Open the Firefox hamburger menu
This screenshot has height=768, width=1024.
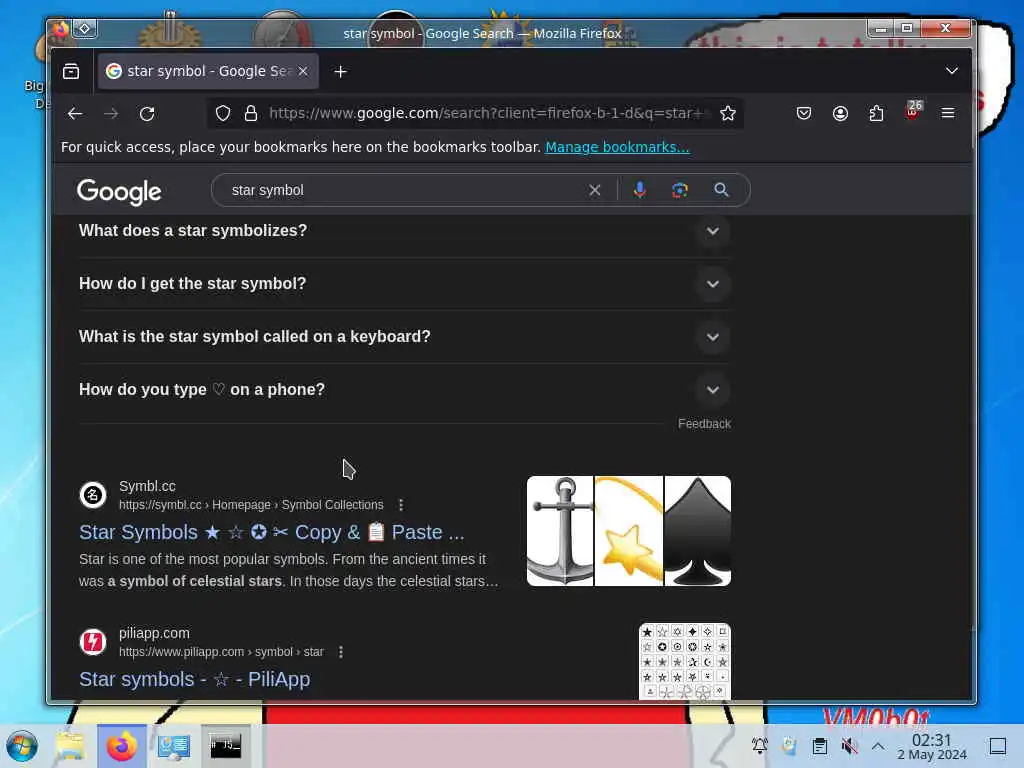[x=948, y=114]
